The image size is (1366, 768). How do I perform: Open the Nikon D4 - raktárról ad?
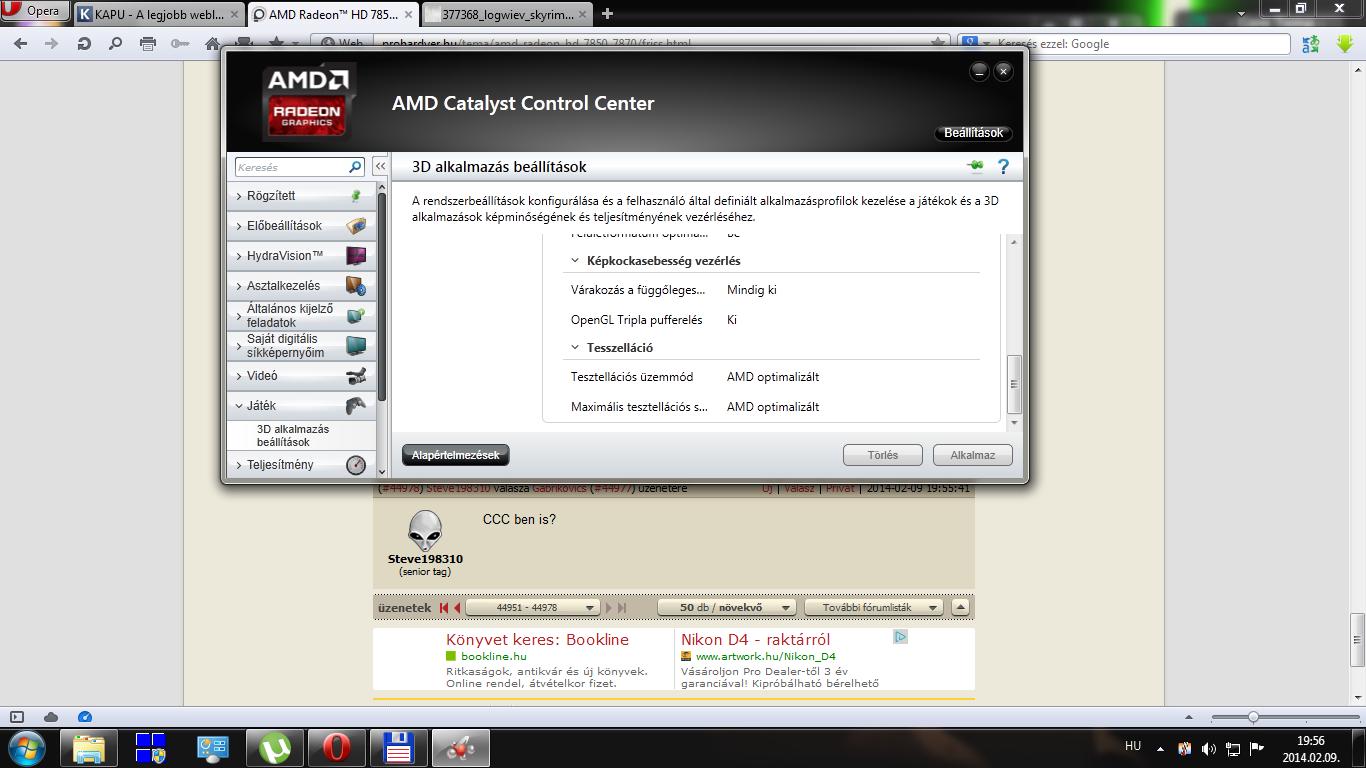click(755, 640)
